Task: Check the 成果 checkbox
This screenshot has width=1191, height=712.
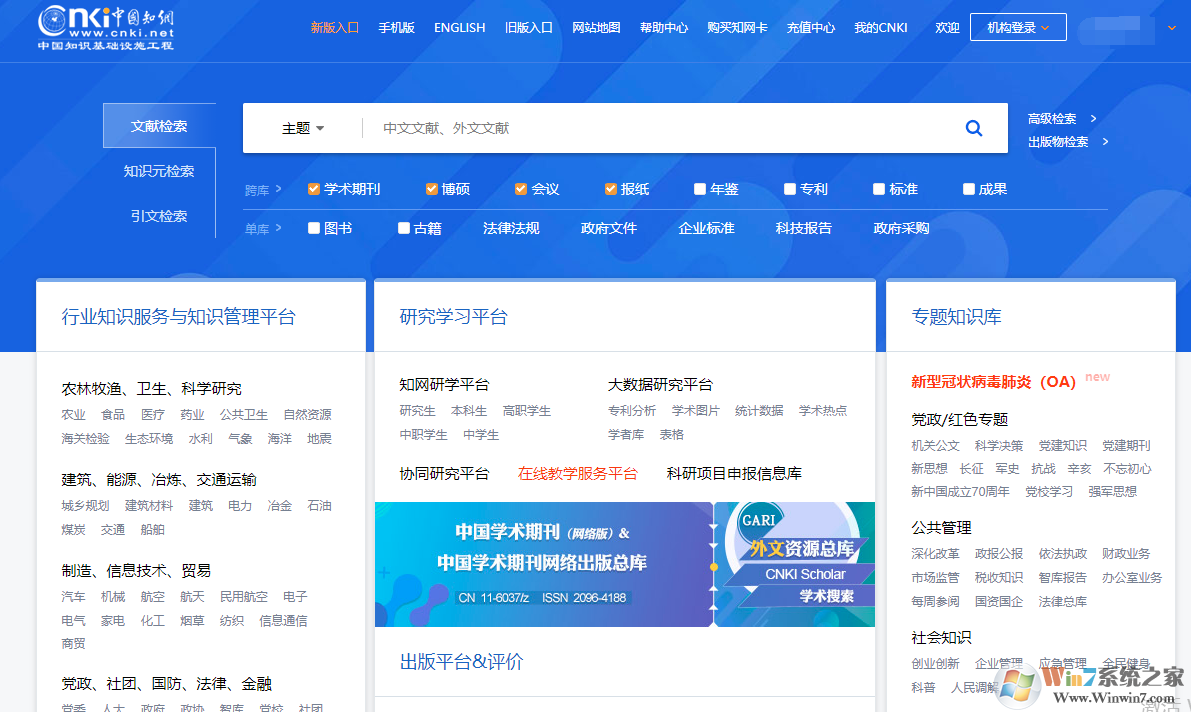Action: 968,189
